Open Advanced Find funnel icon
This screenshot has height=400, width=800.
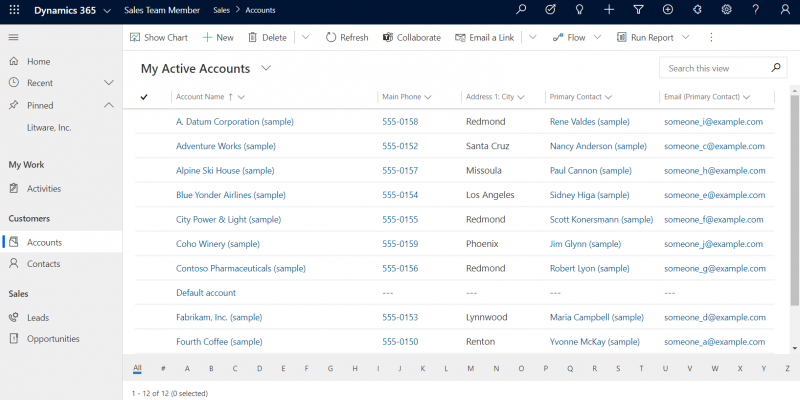638,10
